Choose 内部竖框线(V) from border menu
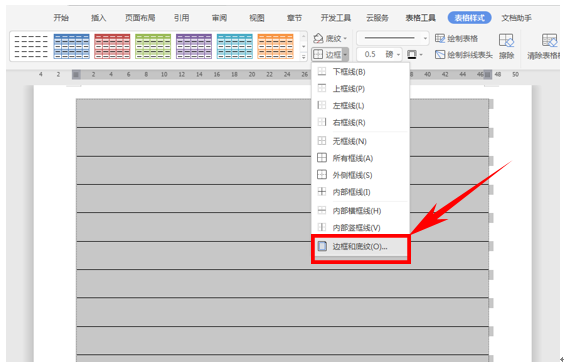 tap(360, 227)
